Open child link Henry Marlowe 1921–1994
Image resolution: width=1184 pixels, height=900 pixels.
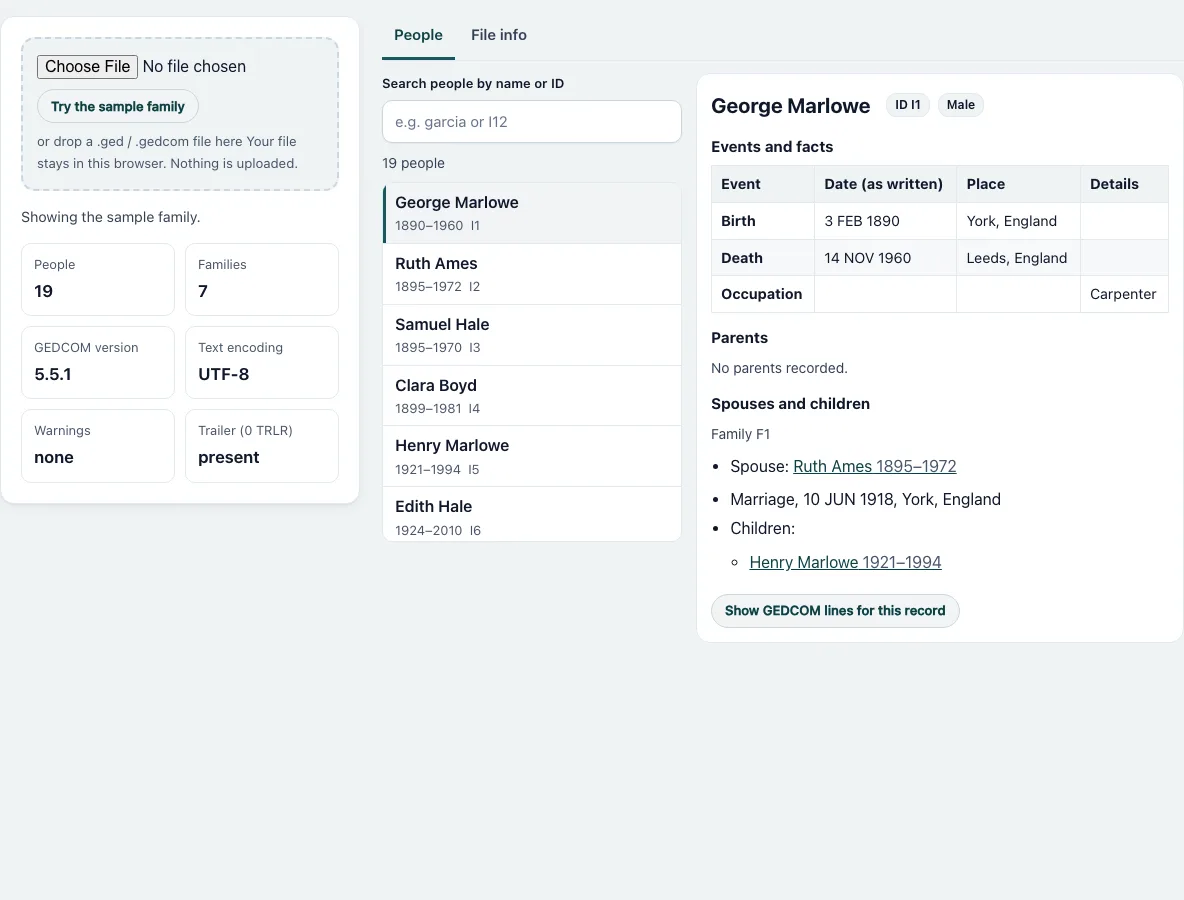pyautogui.click(x=845, y=562)
